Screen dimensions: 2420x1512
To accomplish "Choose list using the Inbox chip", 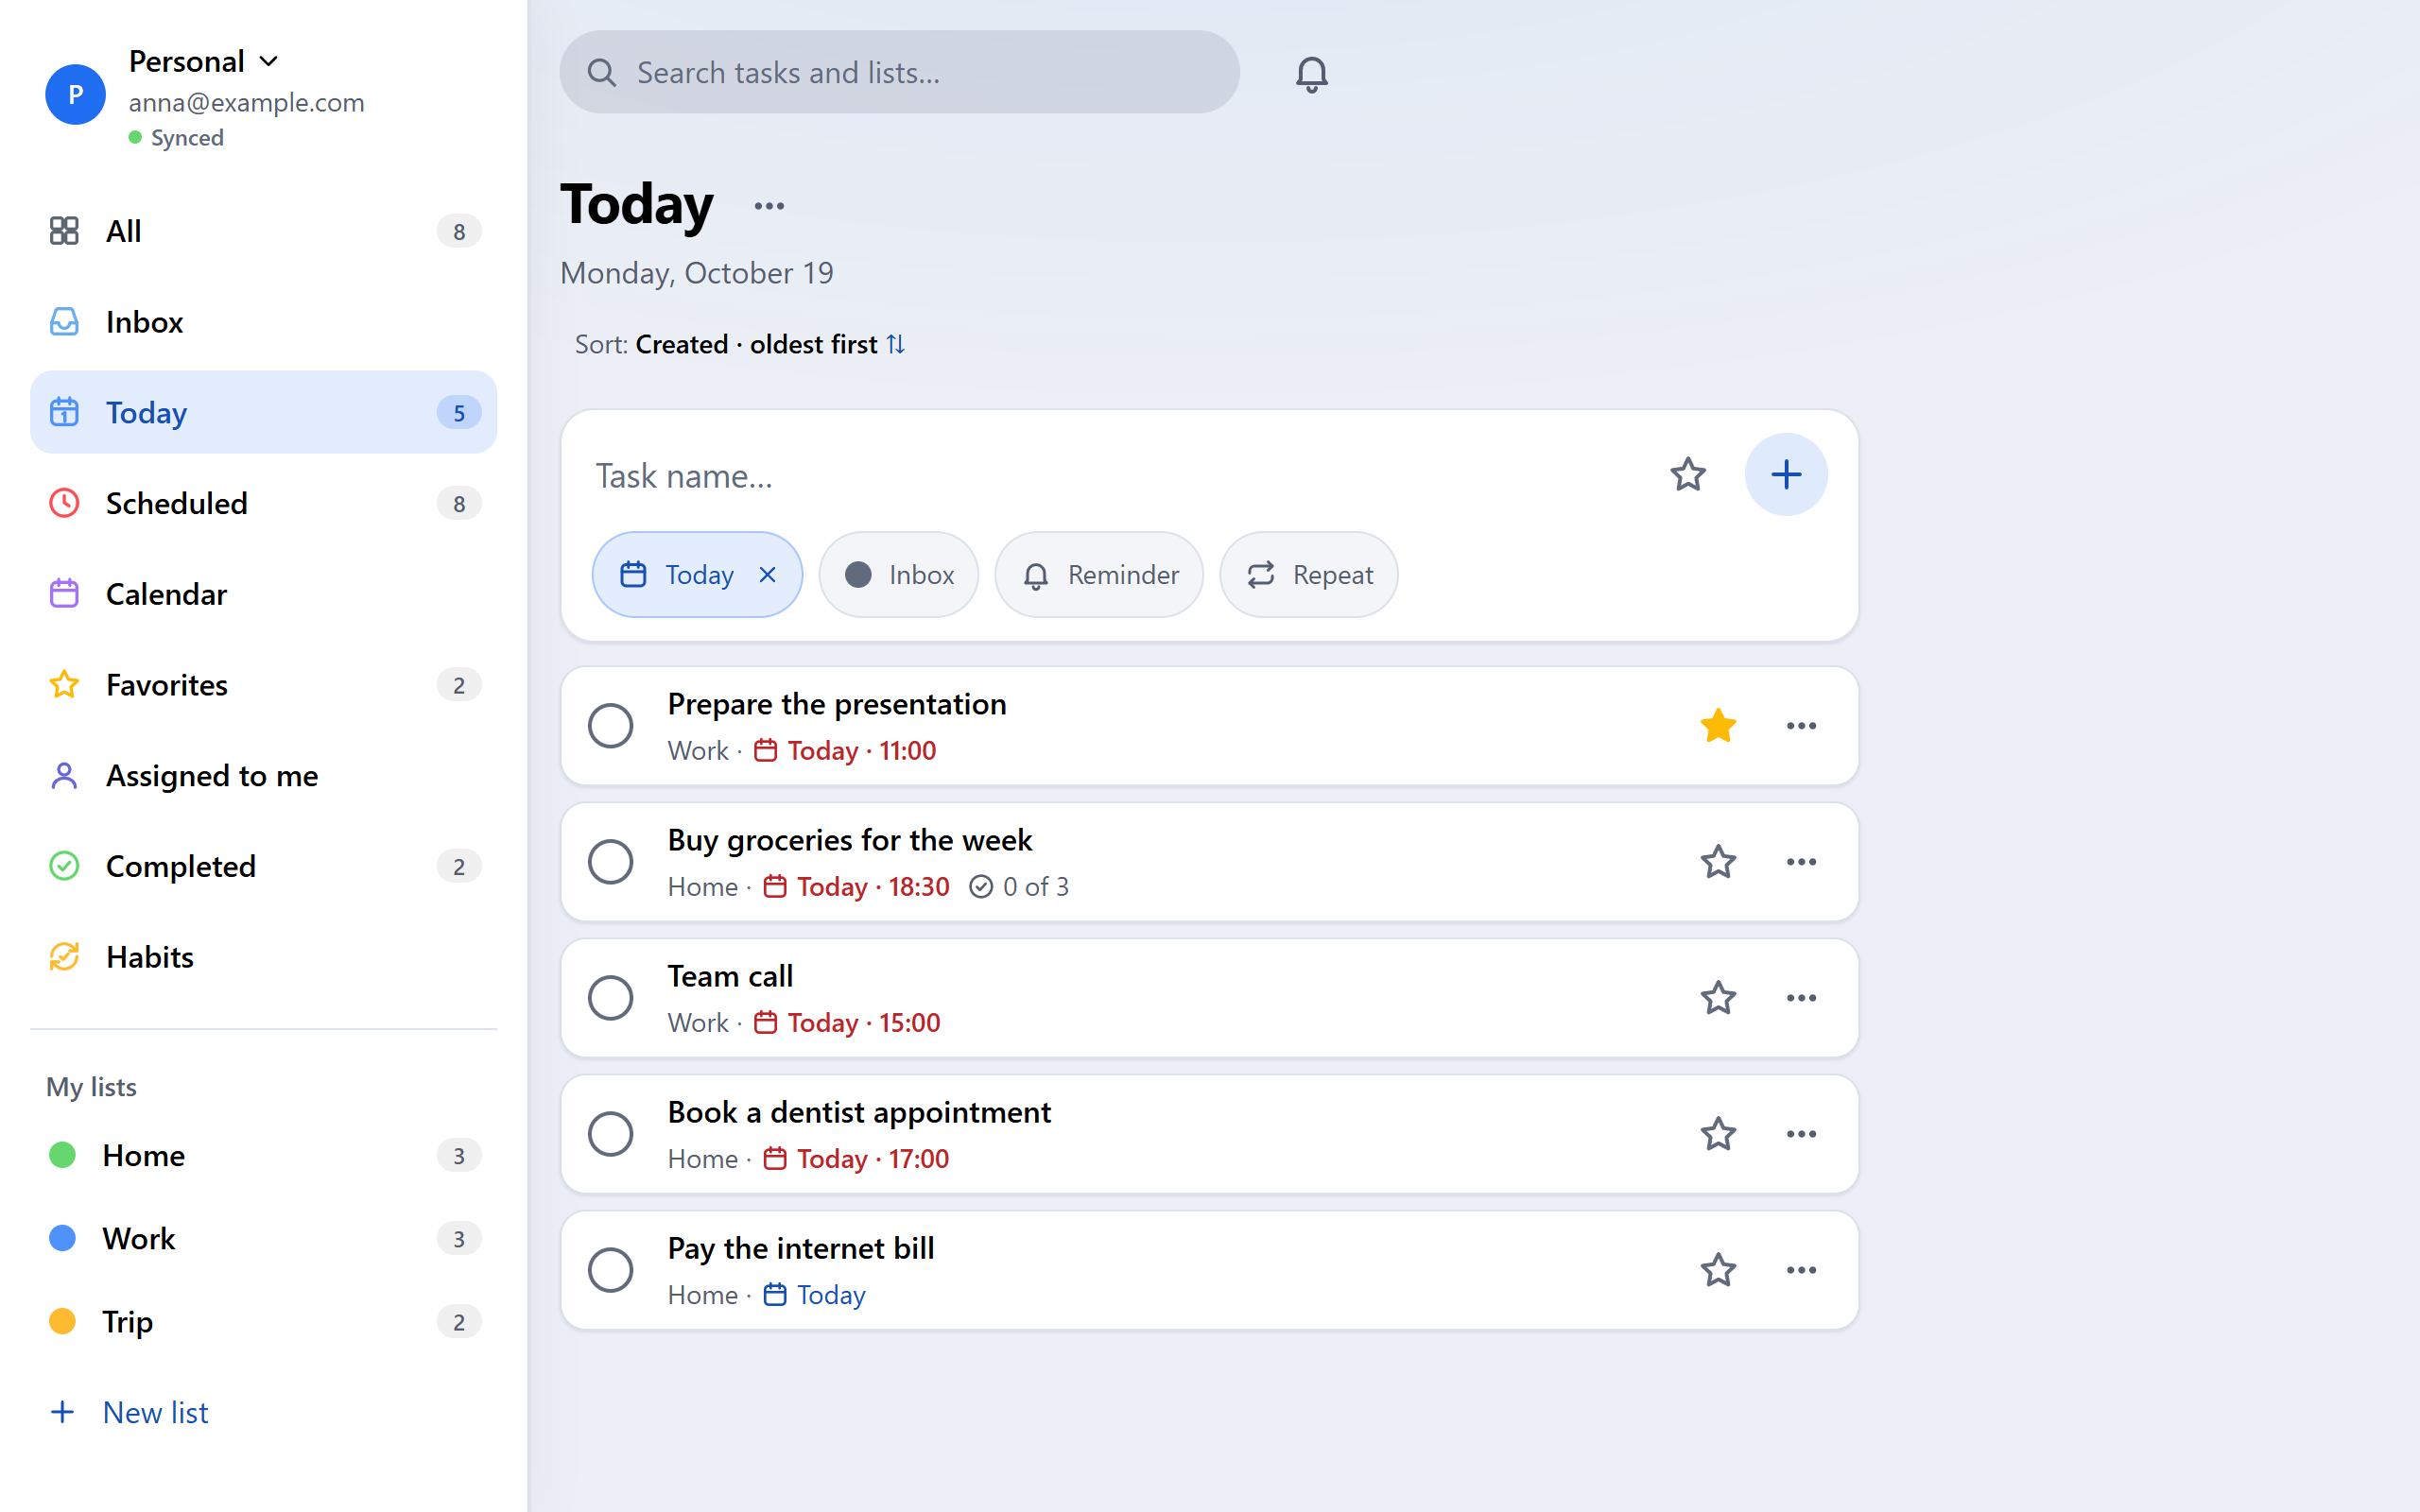I will tap(898, 575).
